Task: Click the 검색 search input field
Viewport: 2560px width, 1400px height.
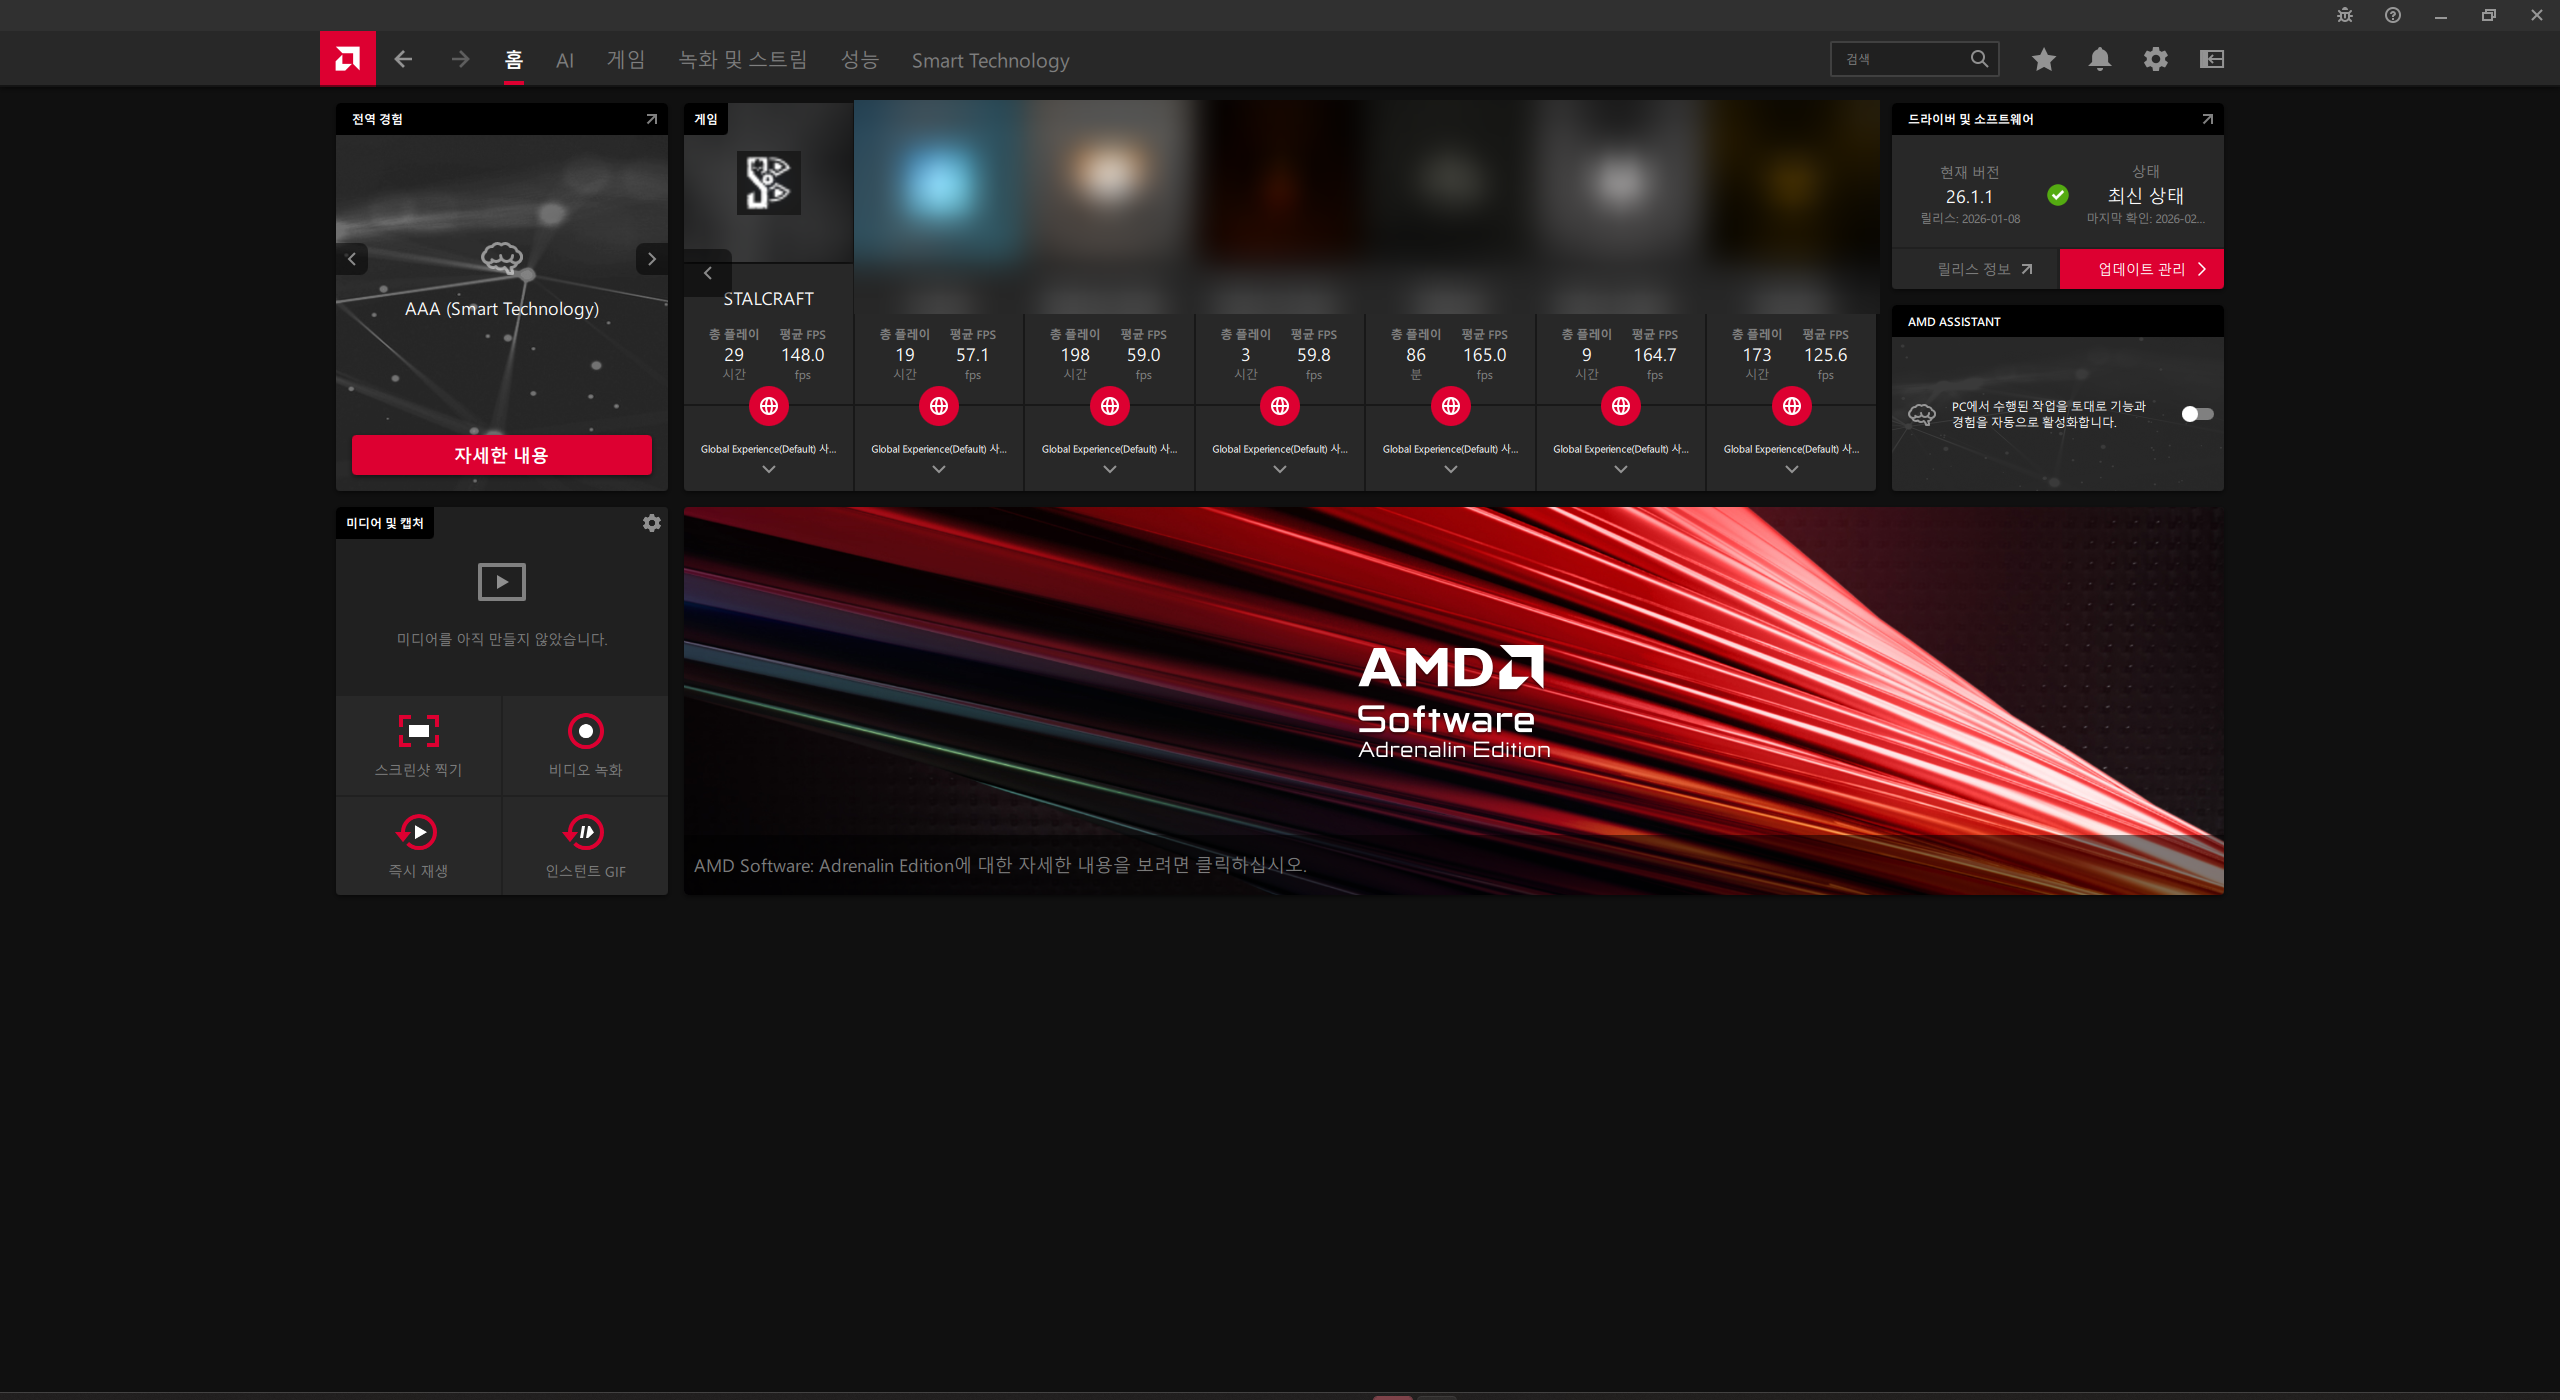Action: (1900, 59)
